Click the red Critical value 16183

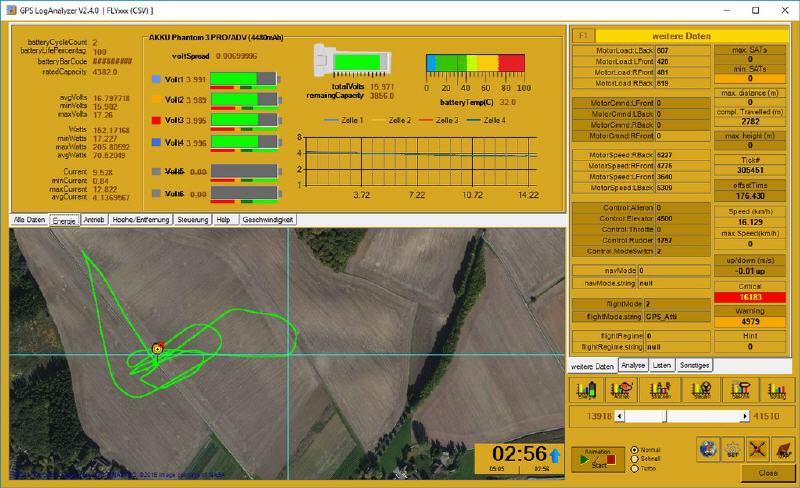coord(749,297)
